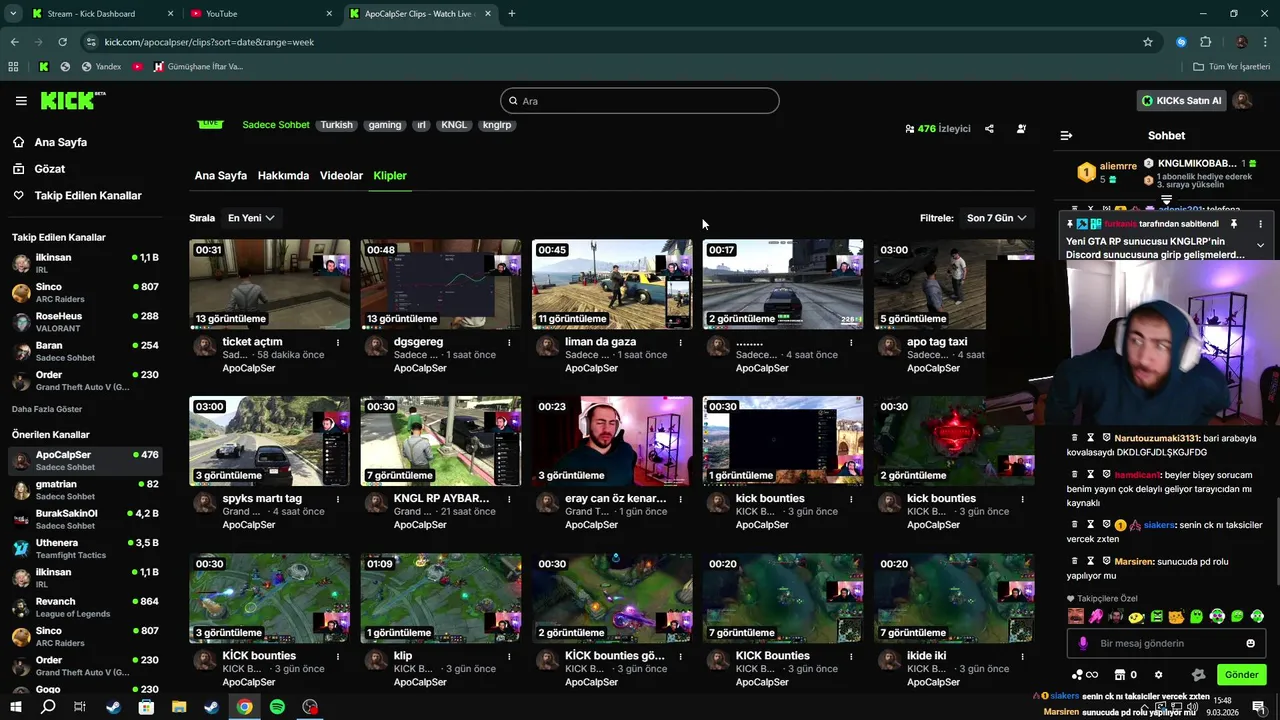Share the ApoCalpSer channel
The width and height of the screenshot is (1280, 720).
pyautogui.click(x=989, y=129)
